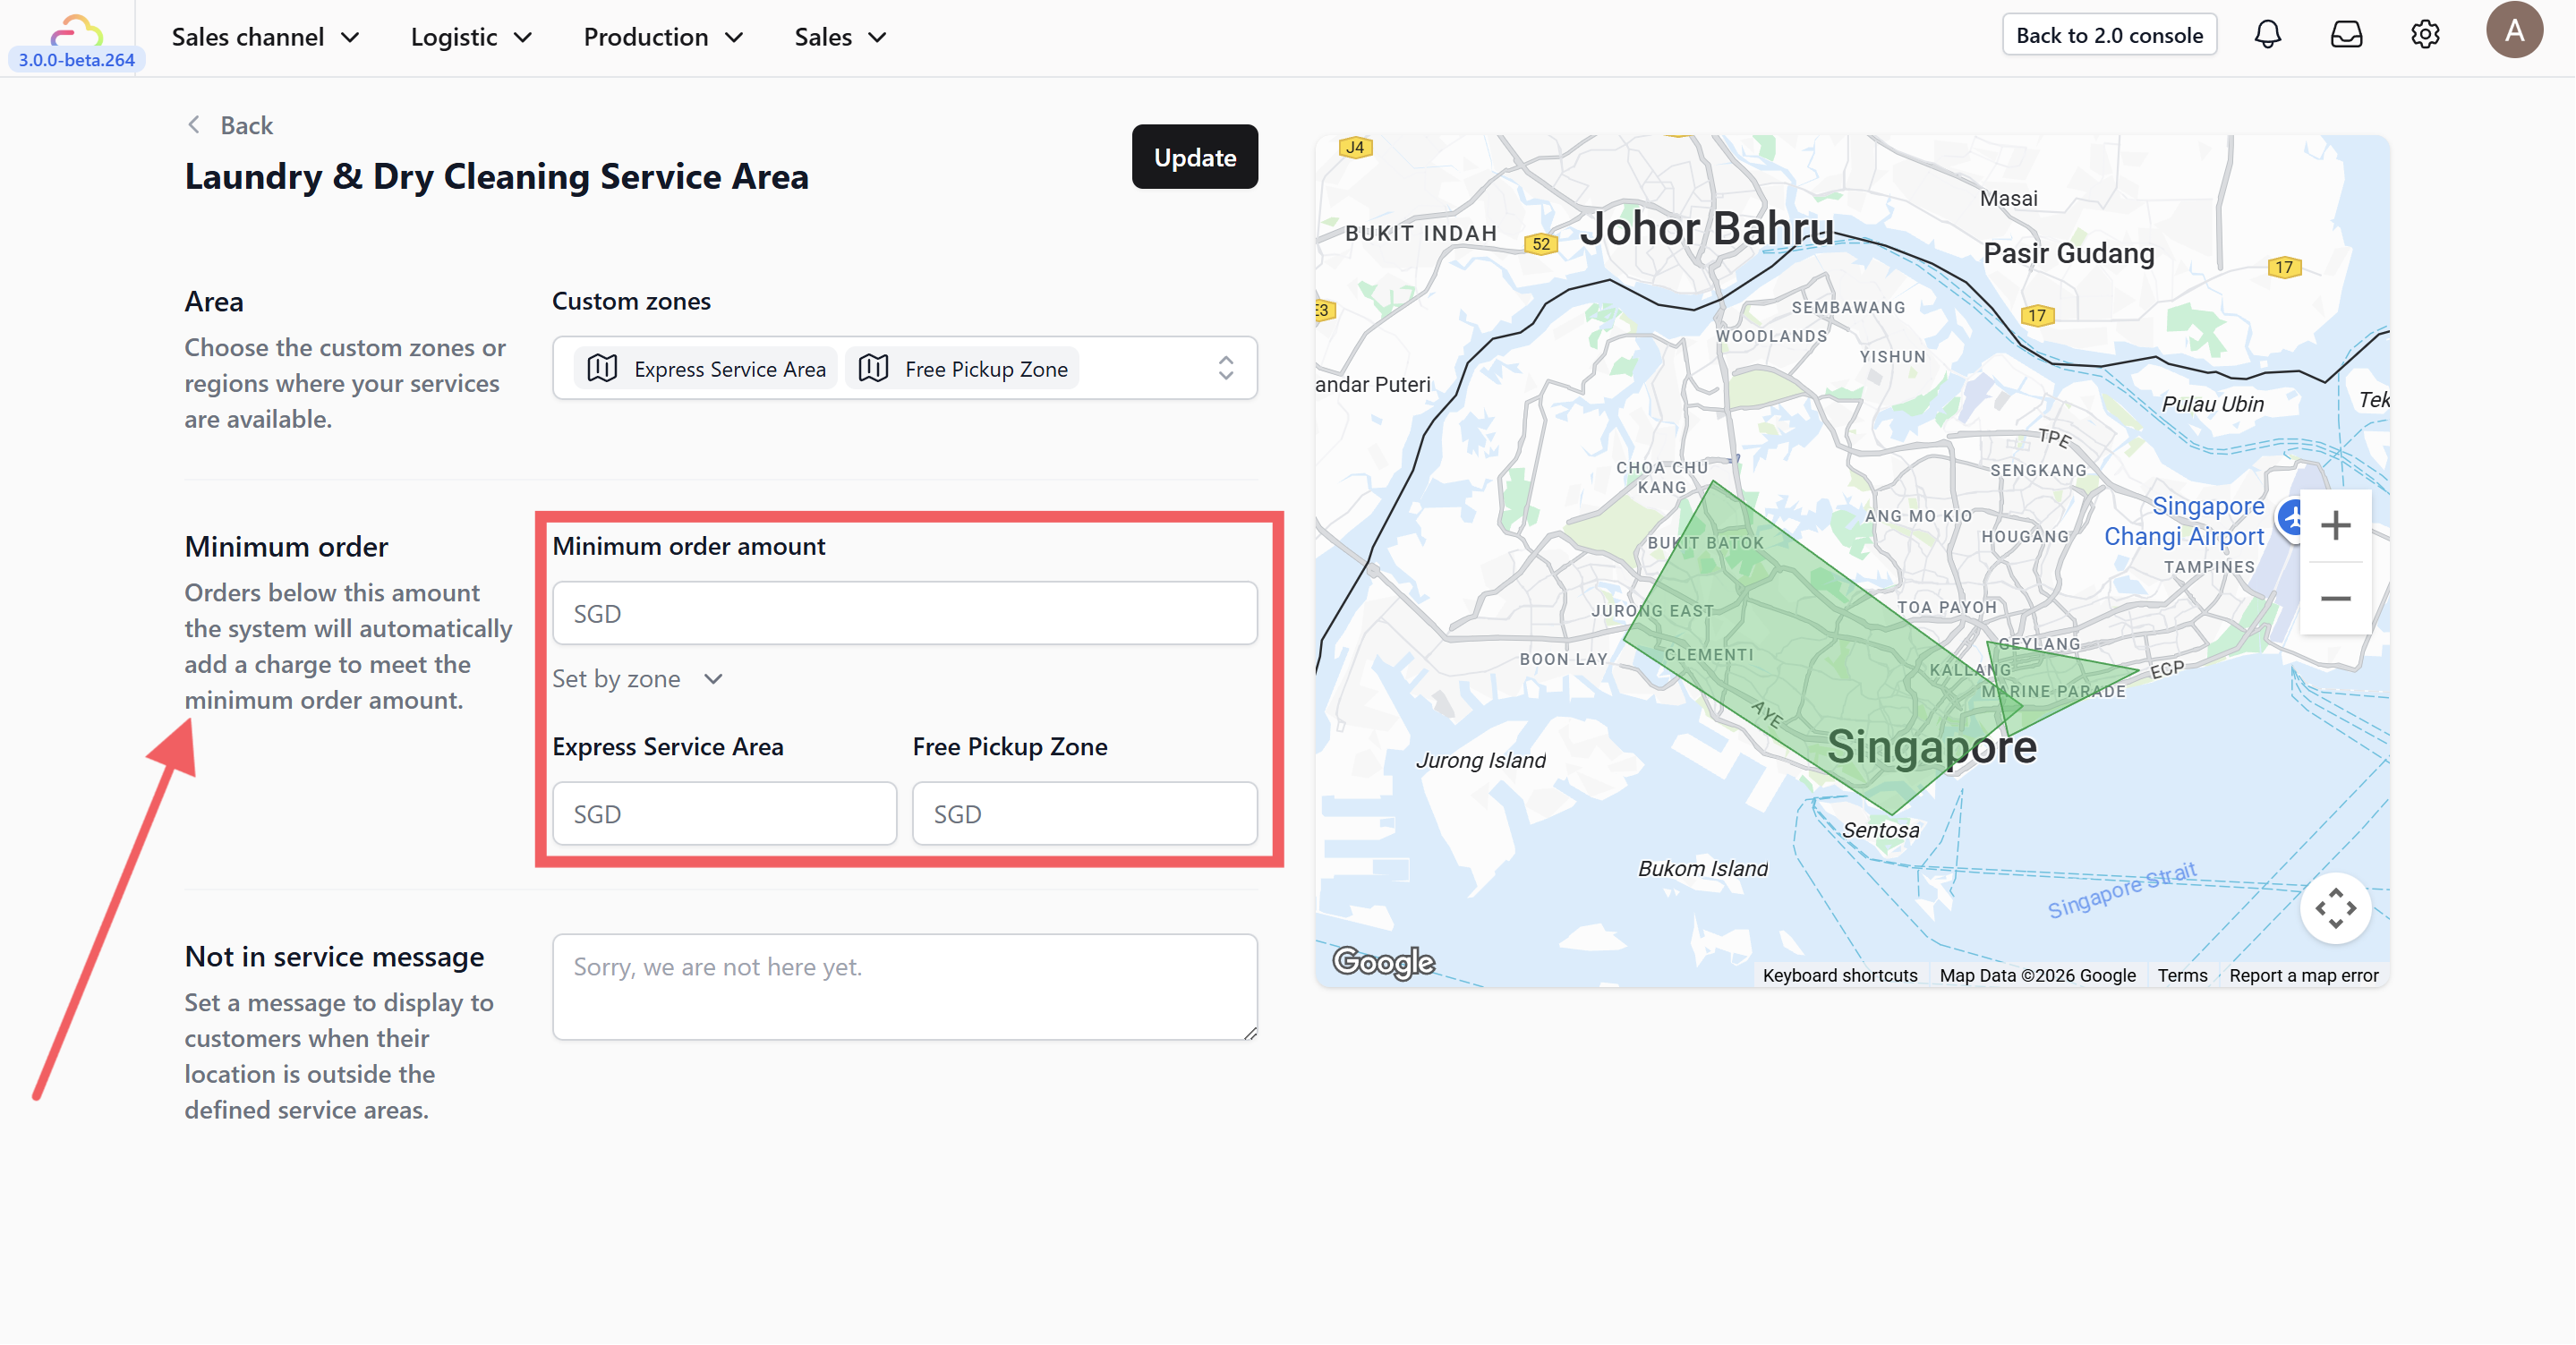The image size is (2576, 1345).
Task: Click the map pan control icon
Action: (2335, 908)
